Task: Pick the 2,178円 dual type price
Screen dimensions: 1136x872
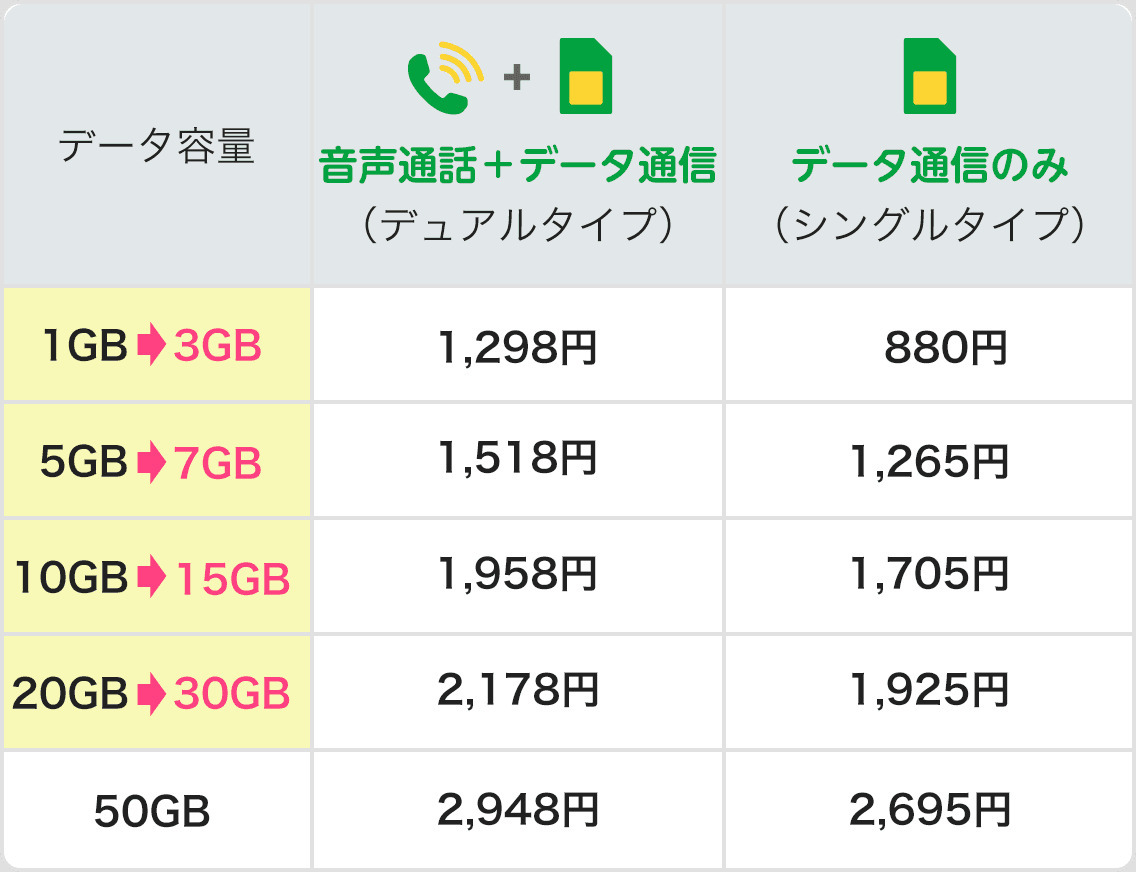Action: click(518, 690)
